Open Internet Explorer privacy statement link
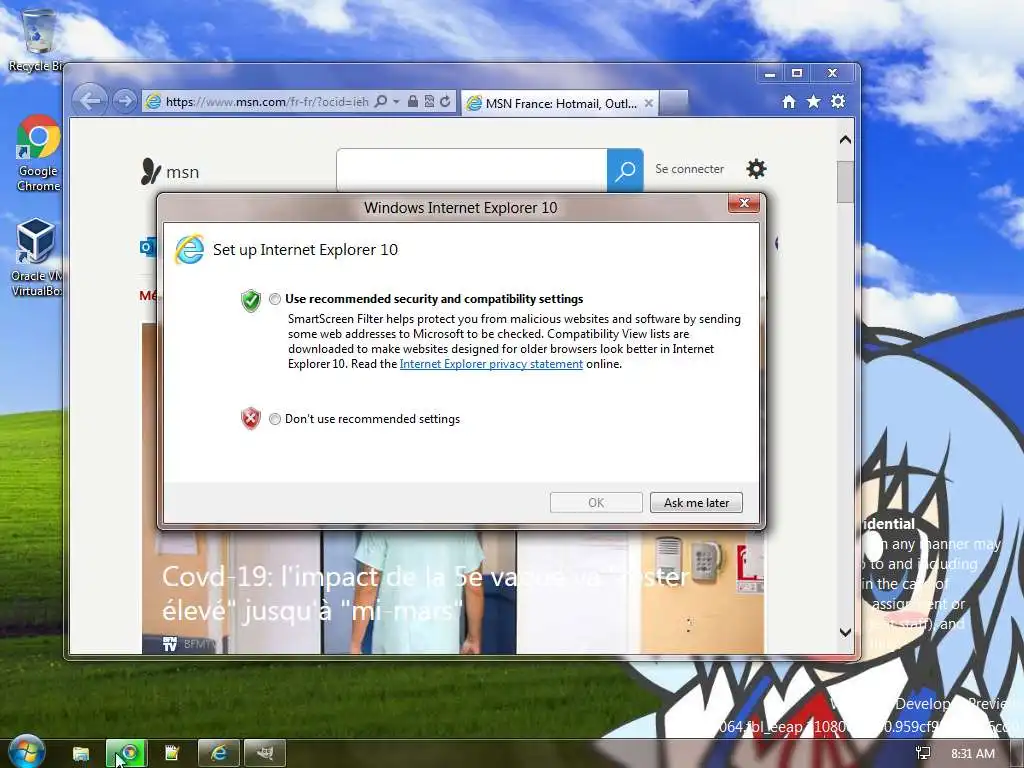Viewport: 1024px width, 768px height. click(491, 364)
